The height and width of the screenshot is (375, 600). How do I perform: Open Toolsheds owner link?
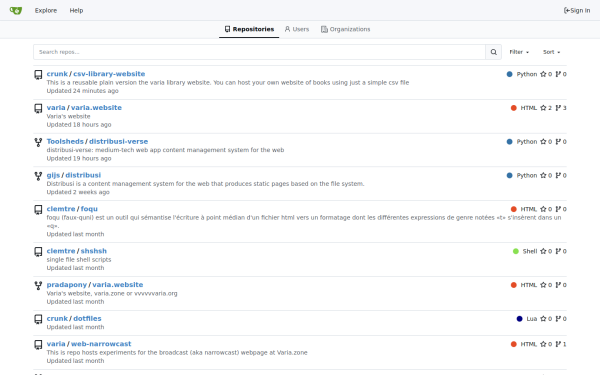pyautogui.click(x=65, y=141)
